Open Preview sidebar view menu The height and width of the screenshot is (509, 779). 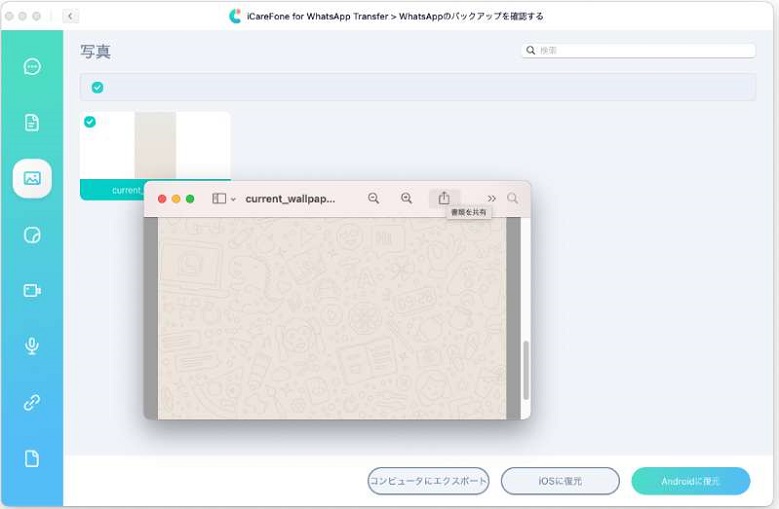tap(224, 199)
